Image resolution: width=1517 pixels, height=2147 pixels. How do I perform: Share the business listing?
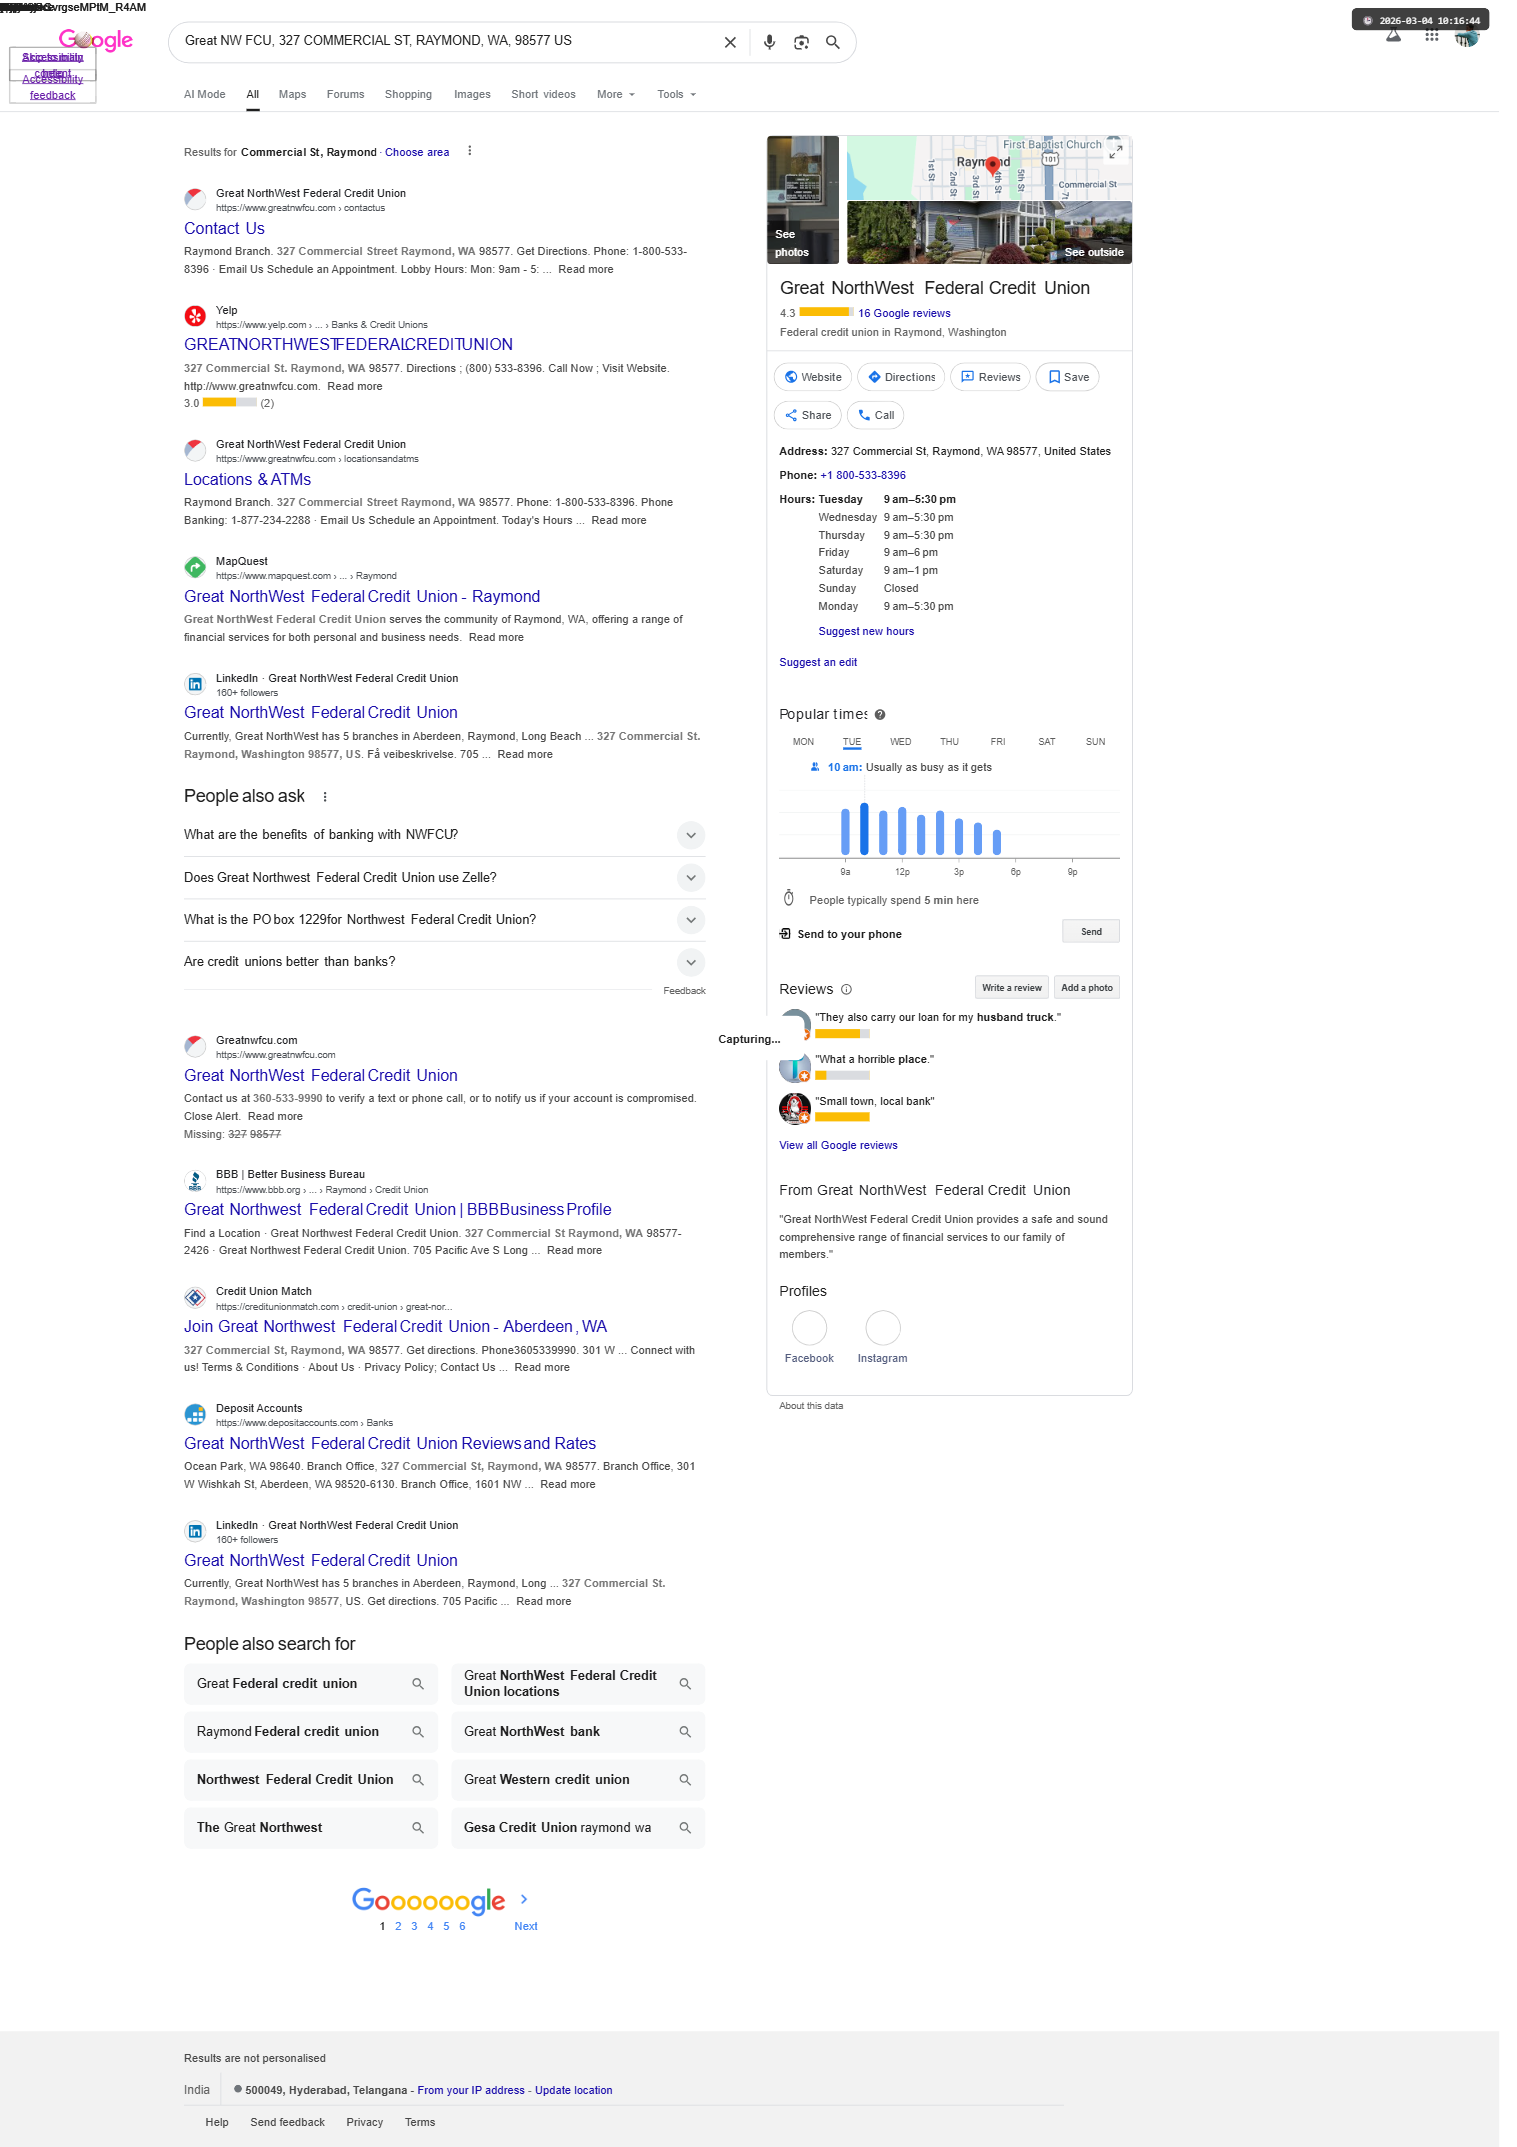click(x=808, y=415)
